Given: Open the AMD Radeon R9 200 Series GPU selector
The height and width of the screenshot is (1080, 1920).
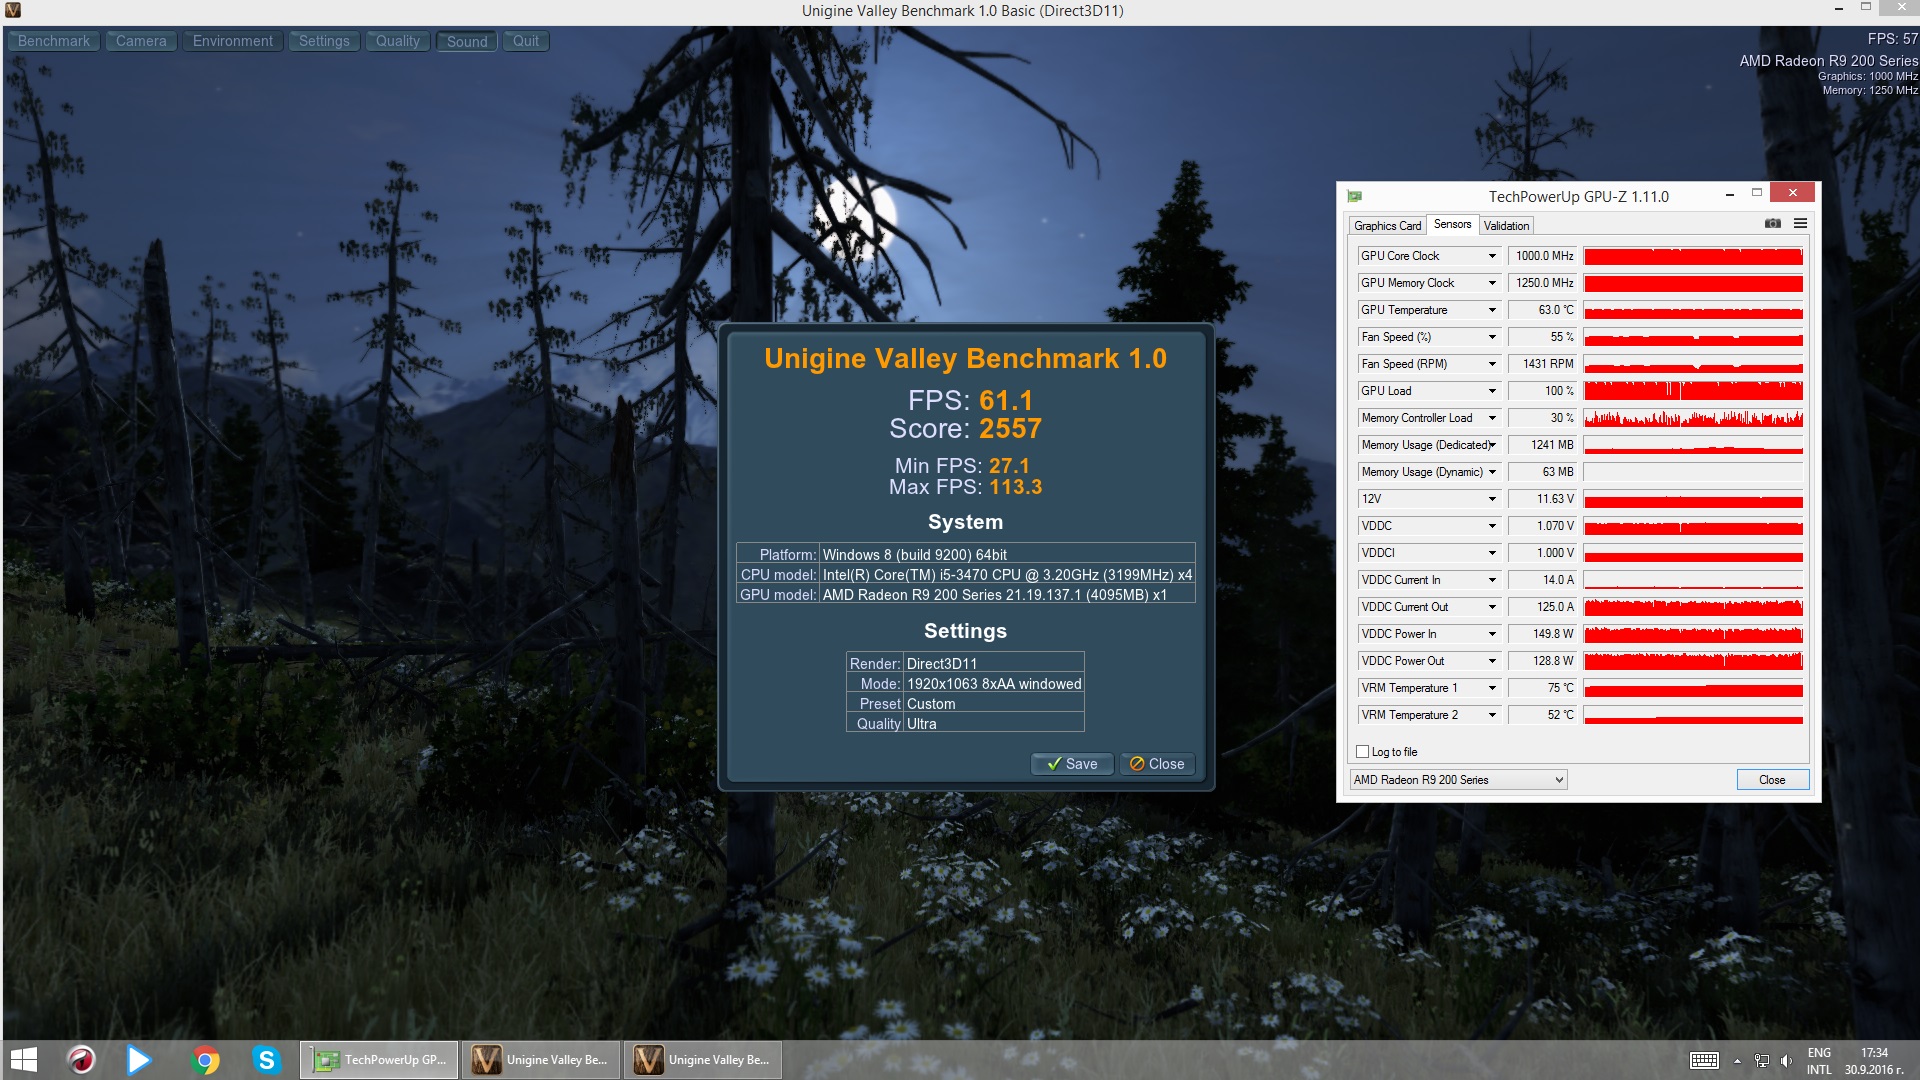Looking at the screenshot, I should [1457, 780].
